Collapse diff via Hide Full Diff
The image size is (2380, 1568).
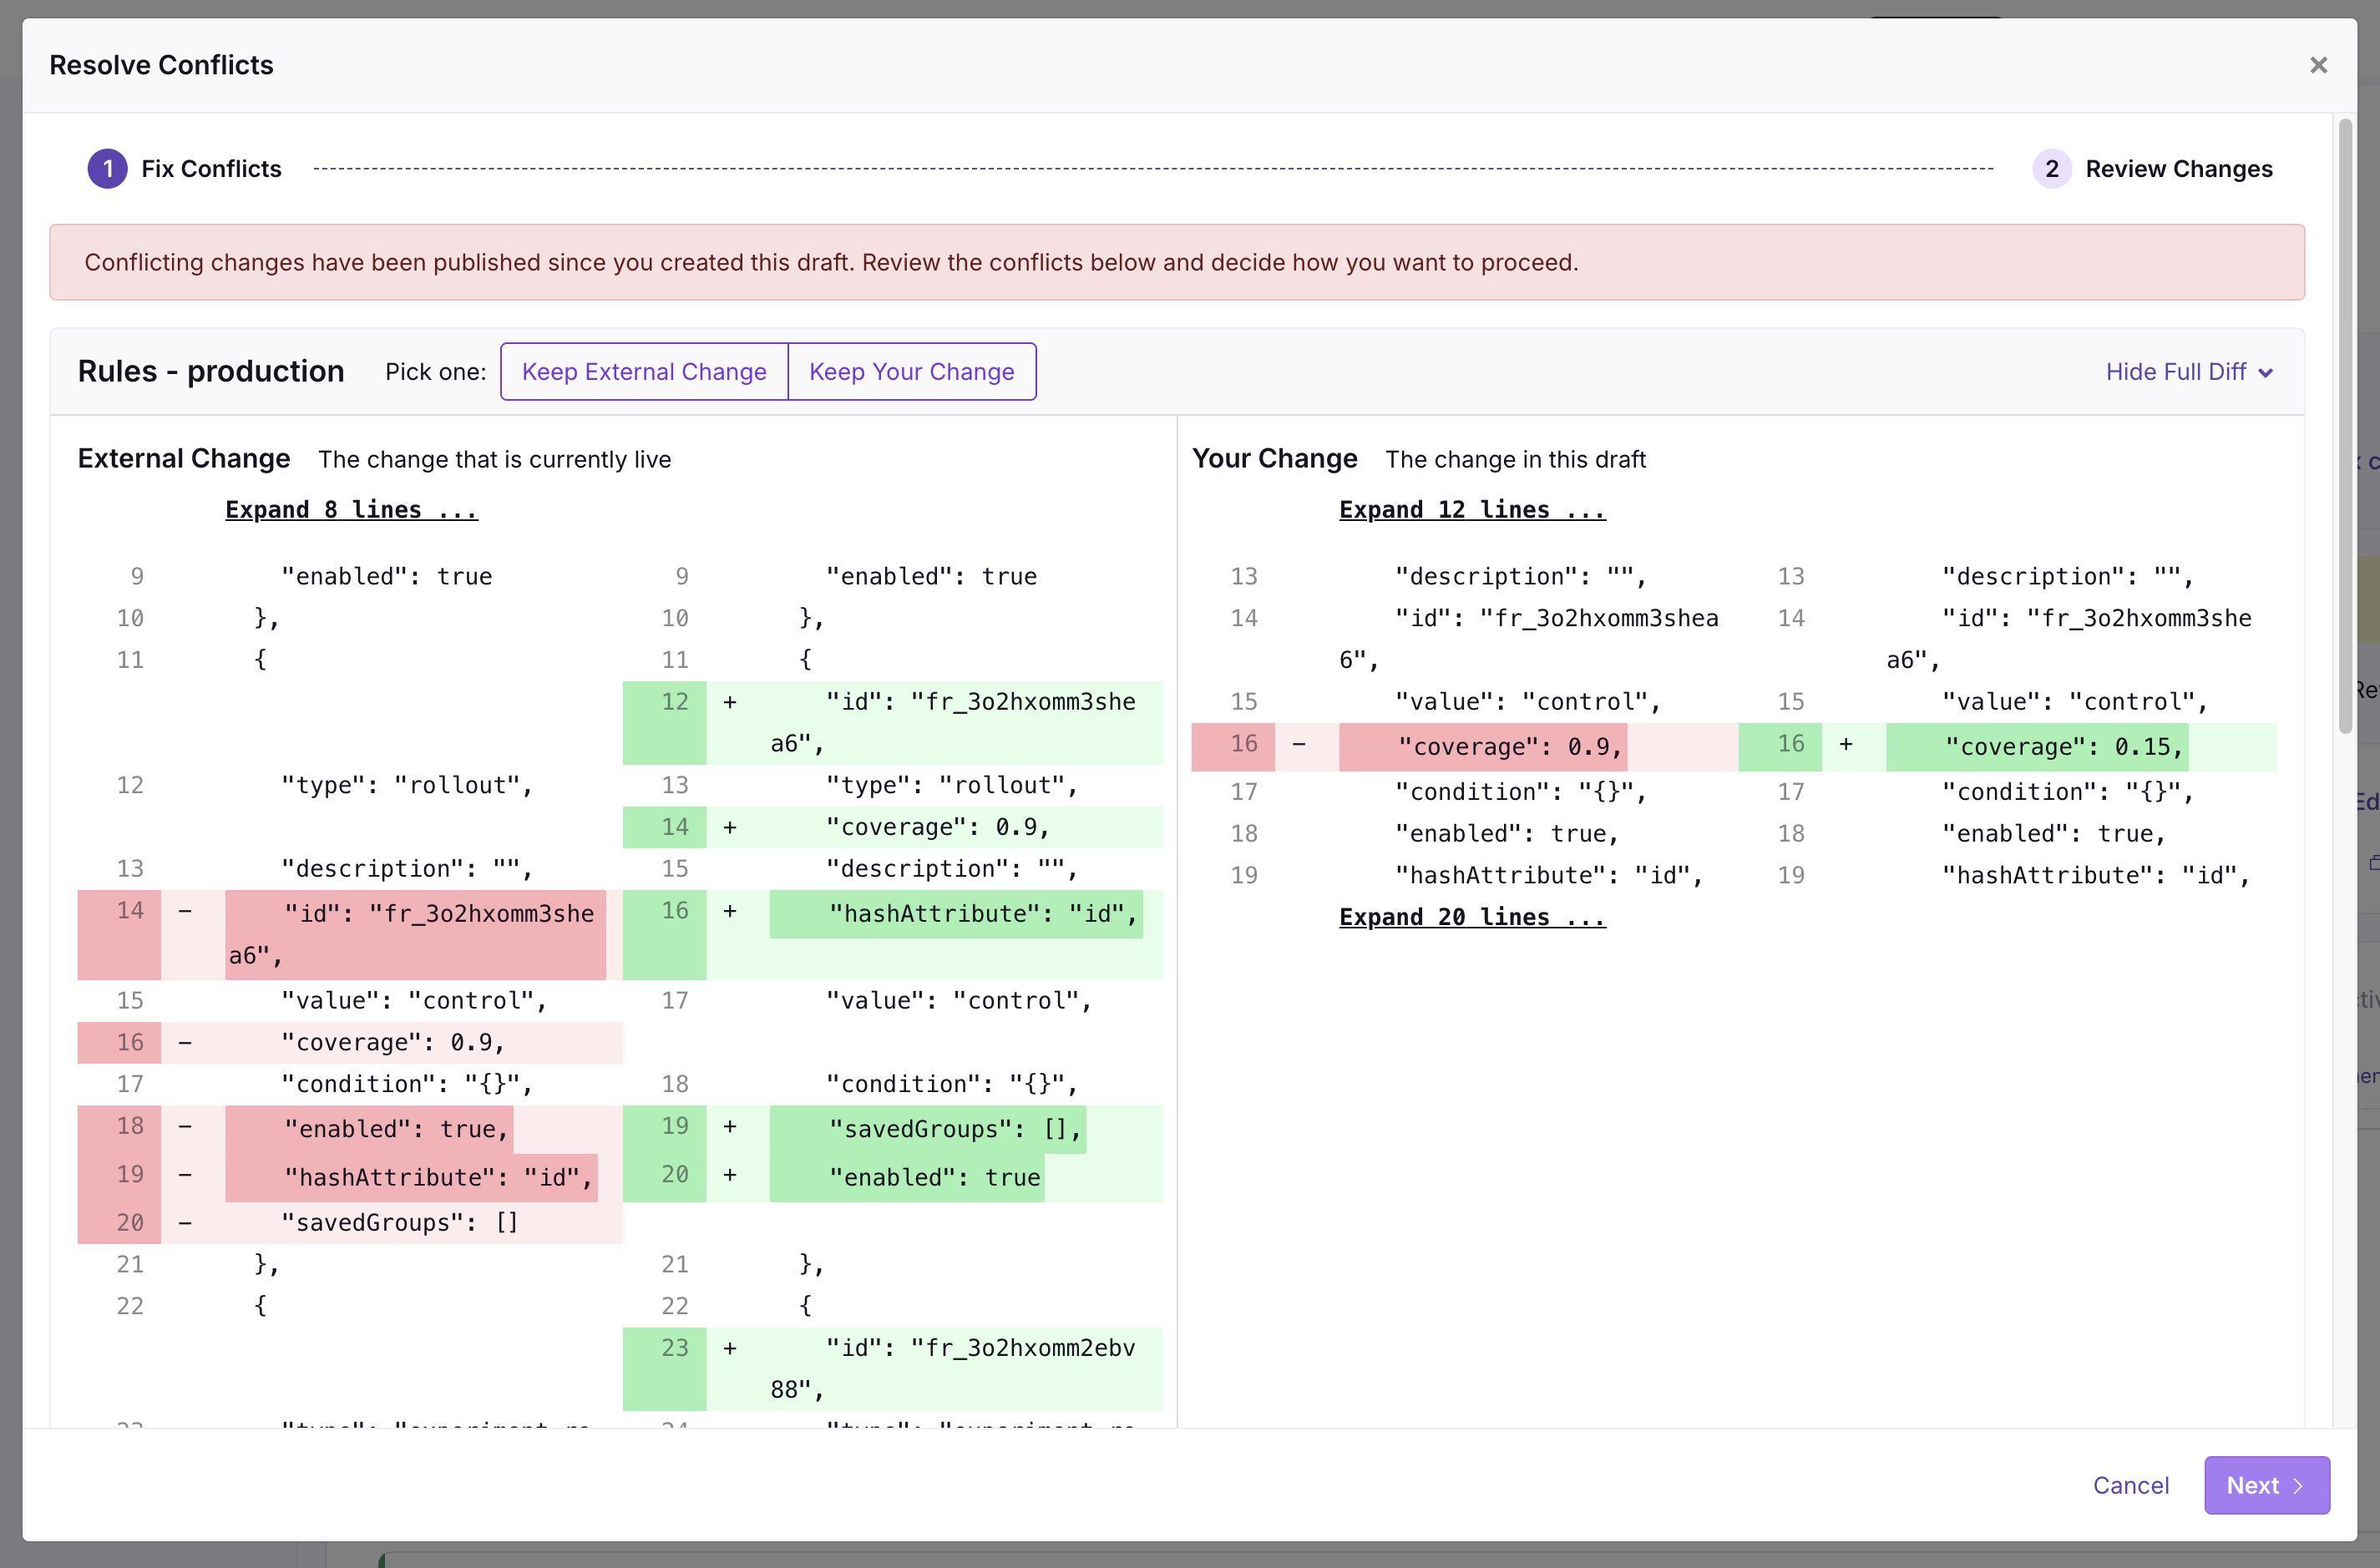tap(2175, 372)
